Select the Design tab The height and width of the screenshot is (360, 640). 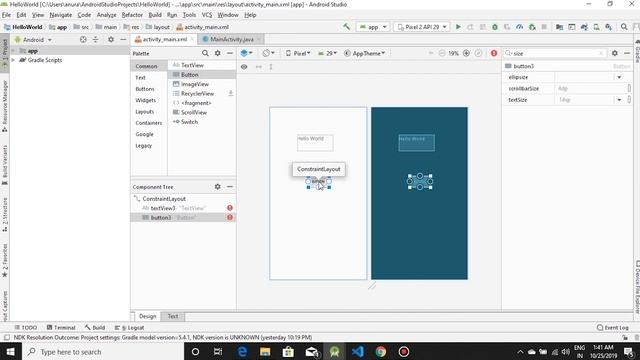(147, 316)
